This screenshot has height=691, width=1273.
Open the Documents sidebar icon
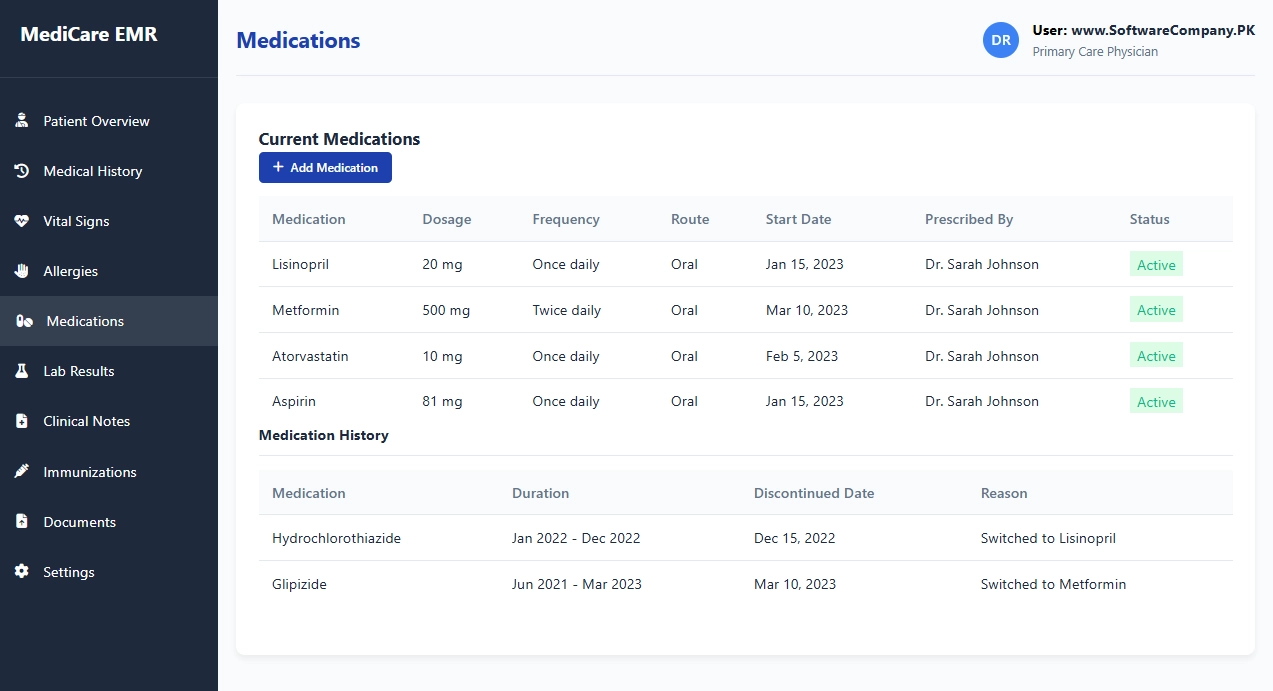pos(21,521)
